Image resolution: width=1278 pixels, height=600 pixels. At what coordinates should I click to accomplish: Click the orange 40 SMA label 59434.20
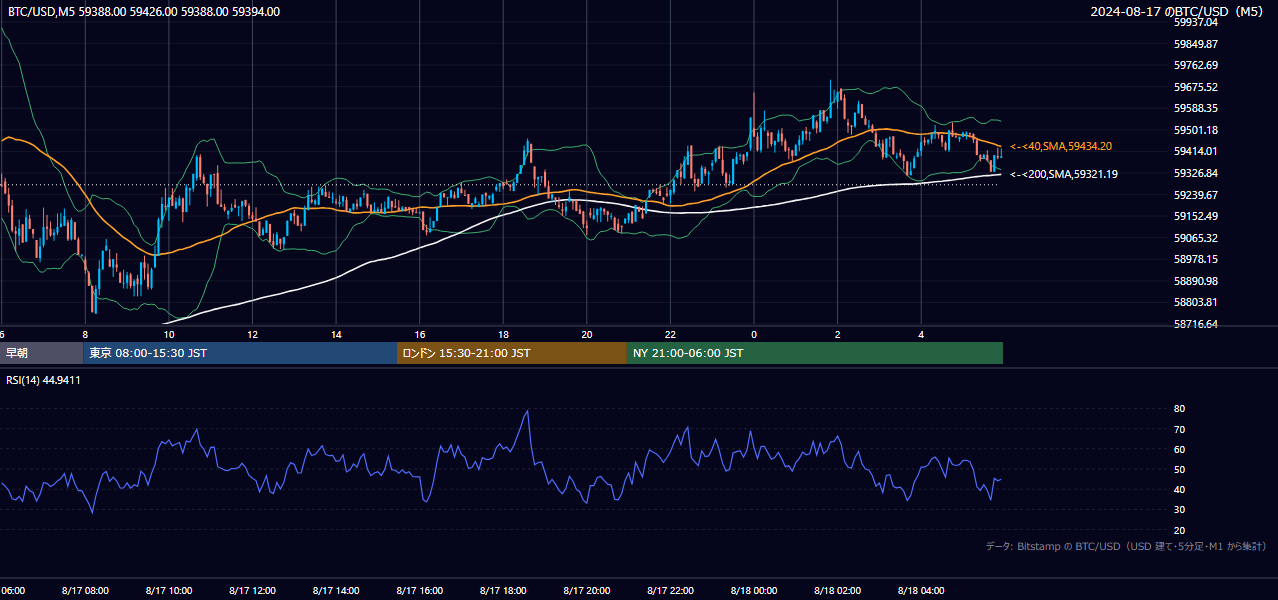(x=1061, y=146)
